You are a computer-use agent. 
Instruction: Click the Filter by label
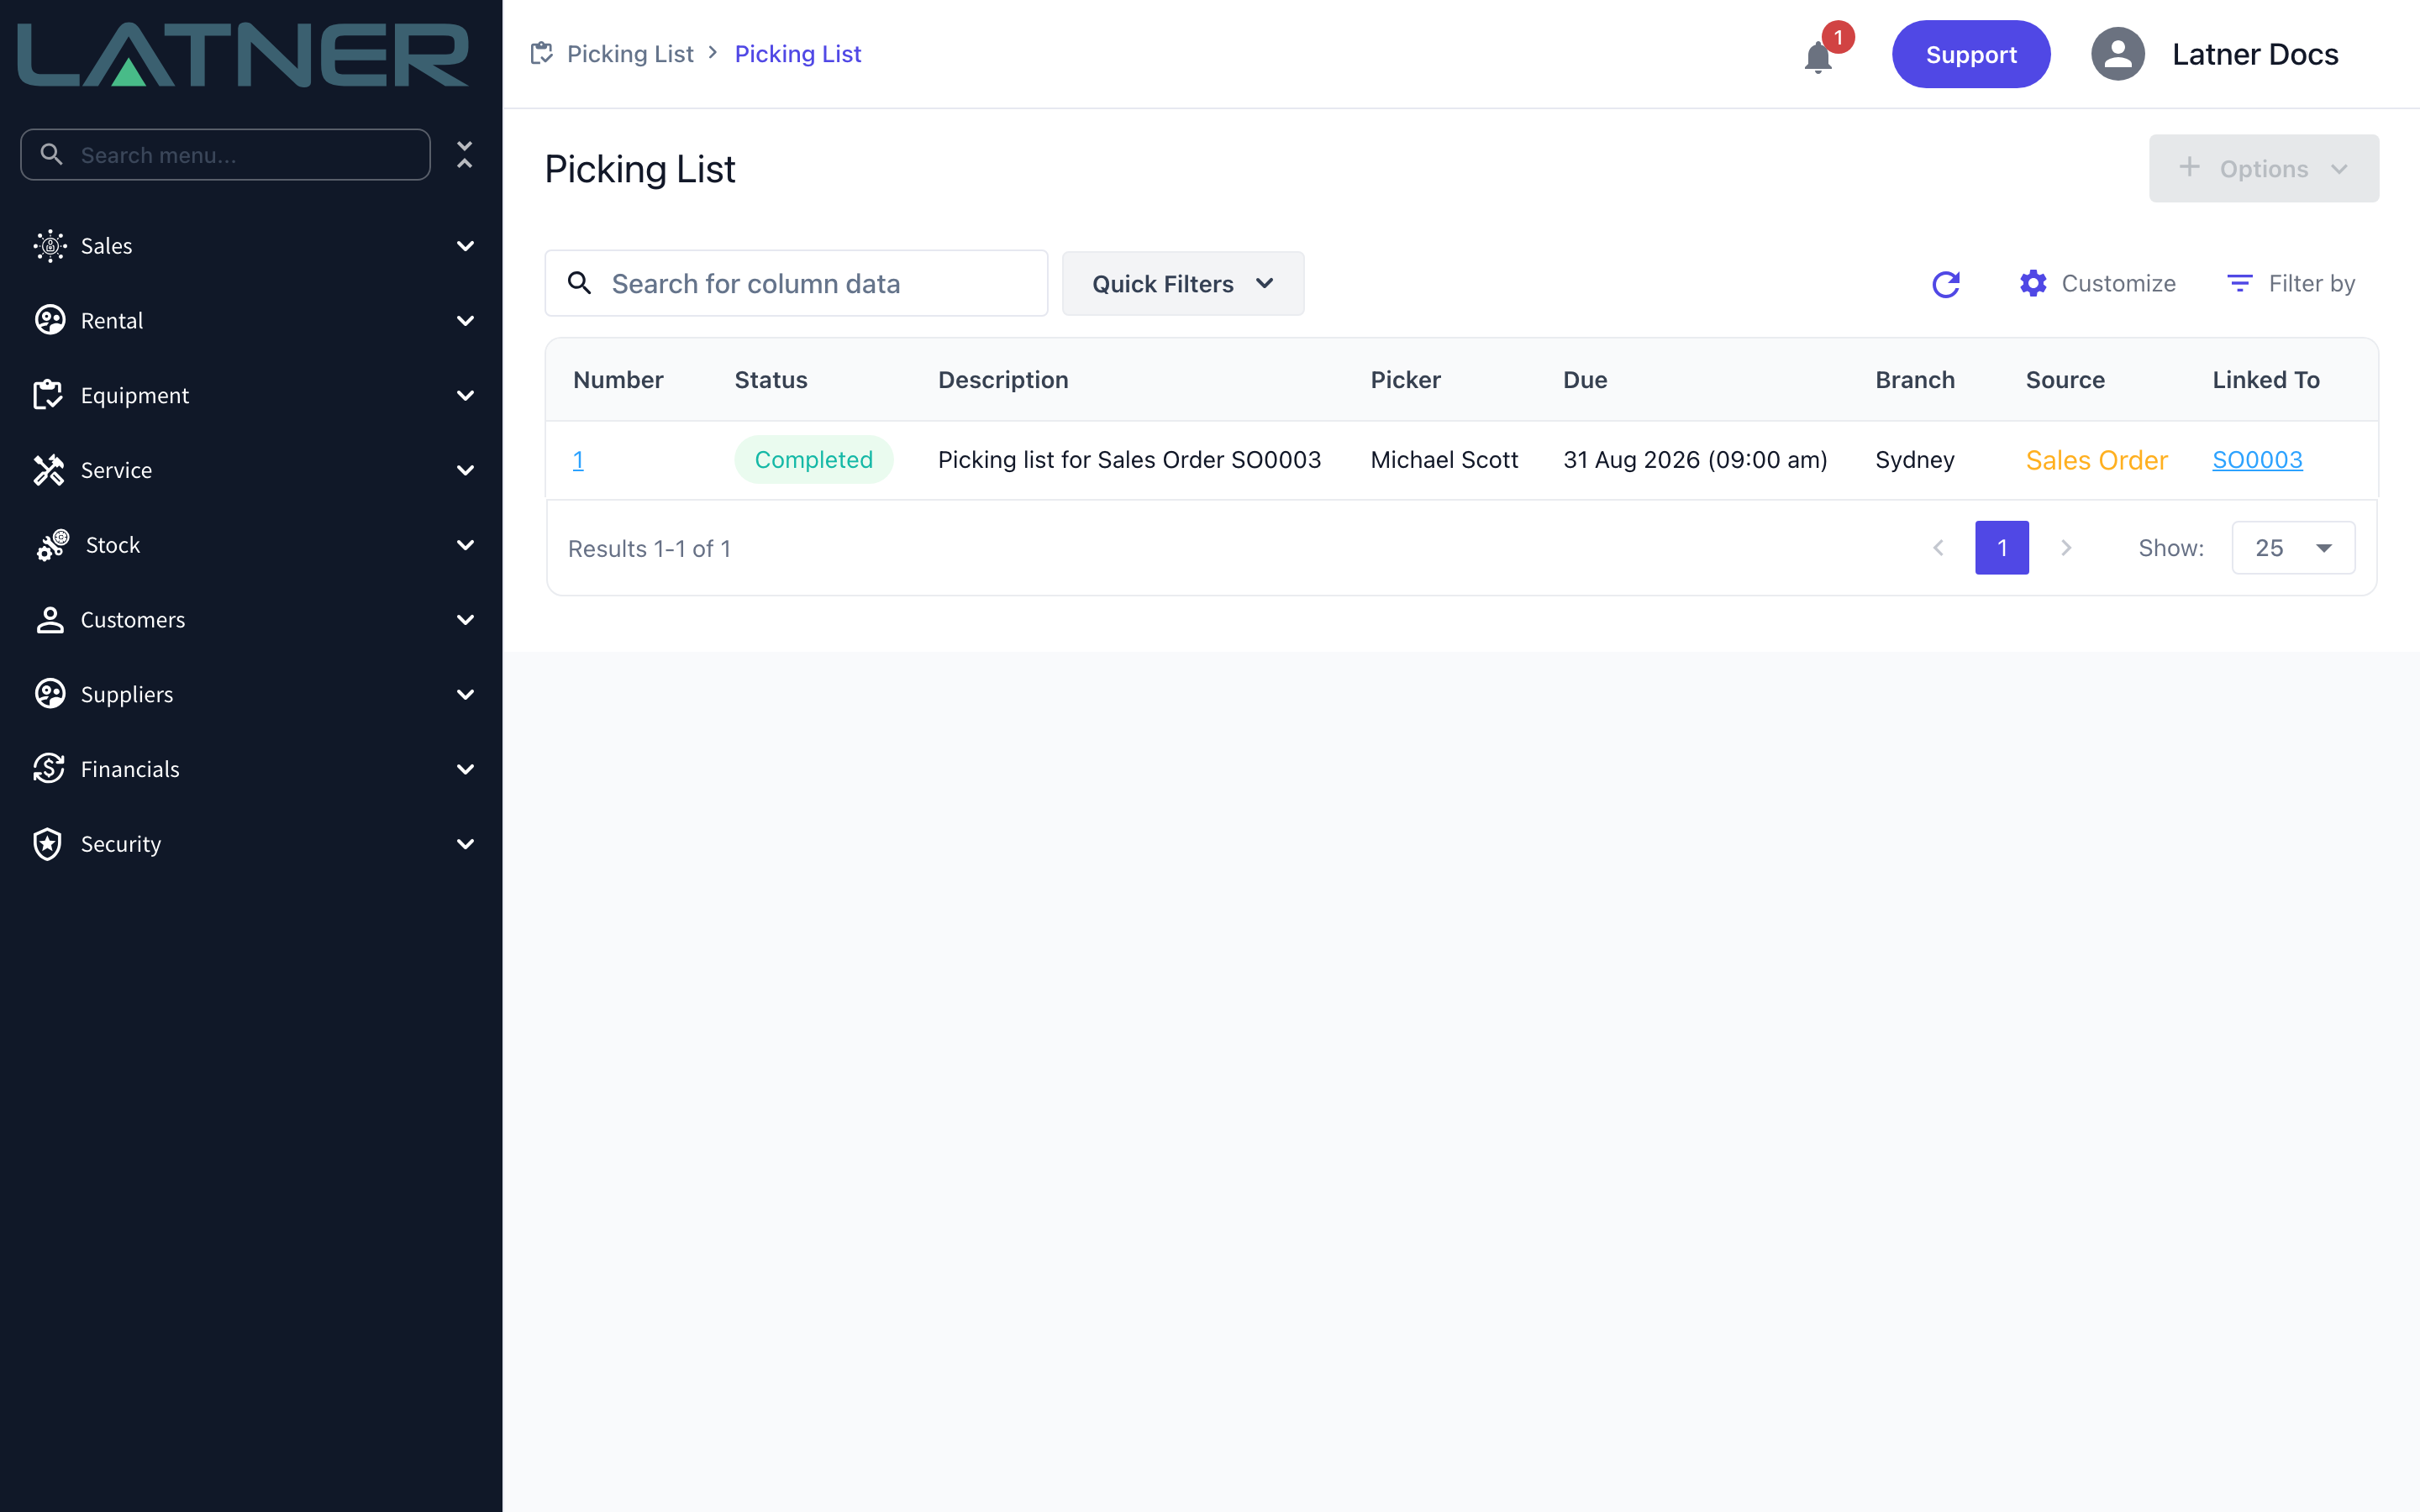point(2311,284)
